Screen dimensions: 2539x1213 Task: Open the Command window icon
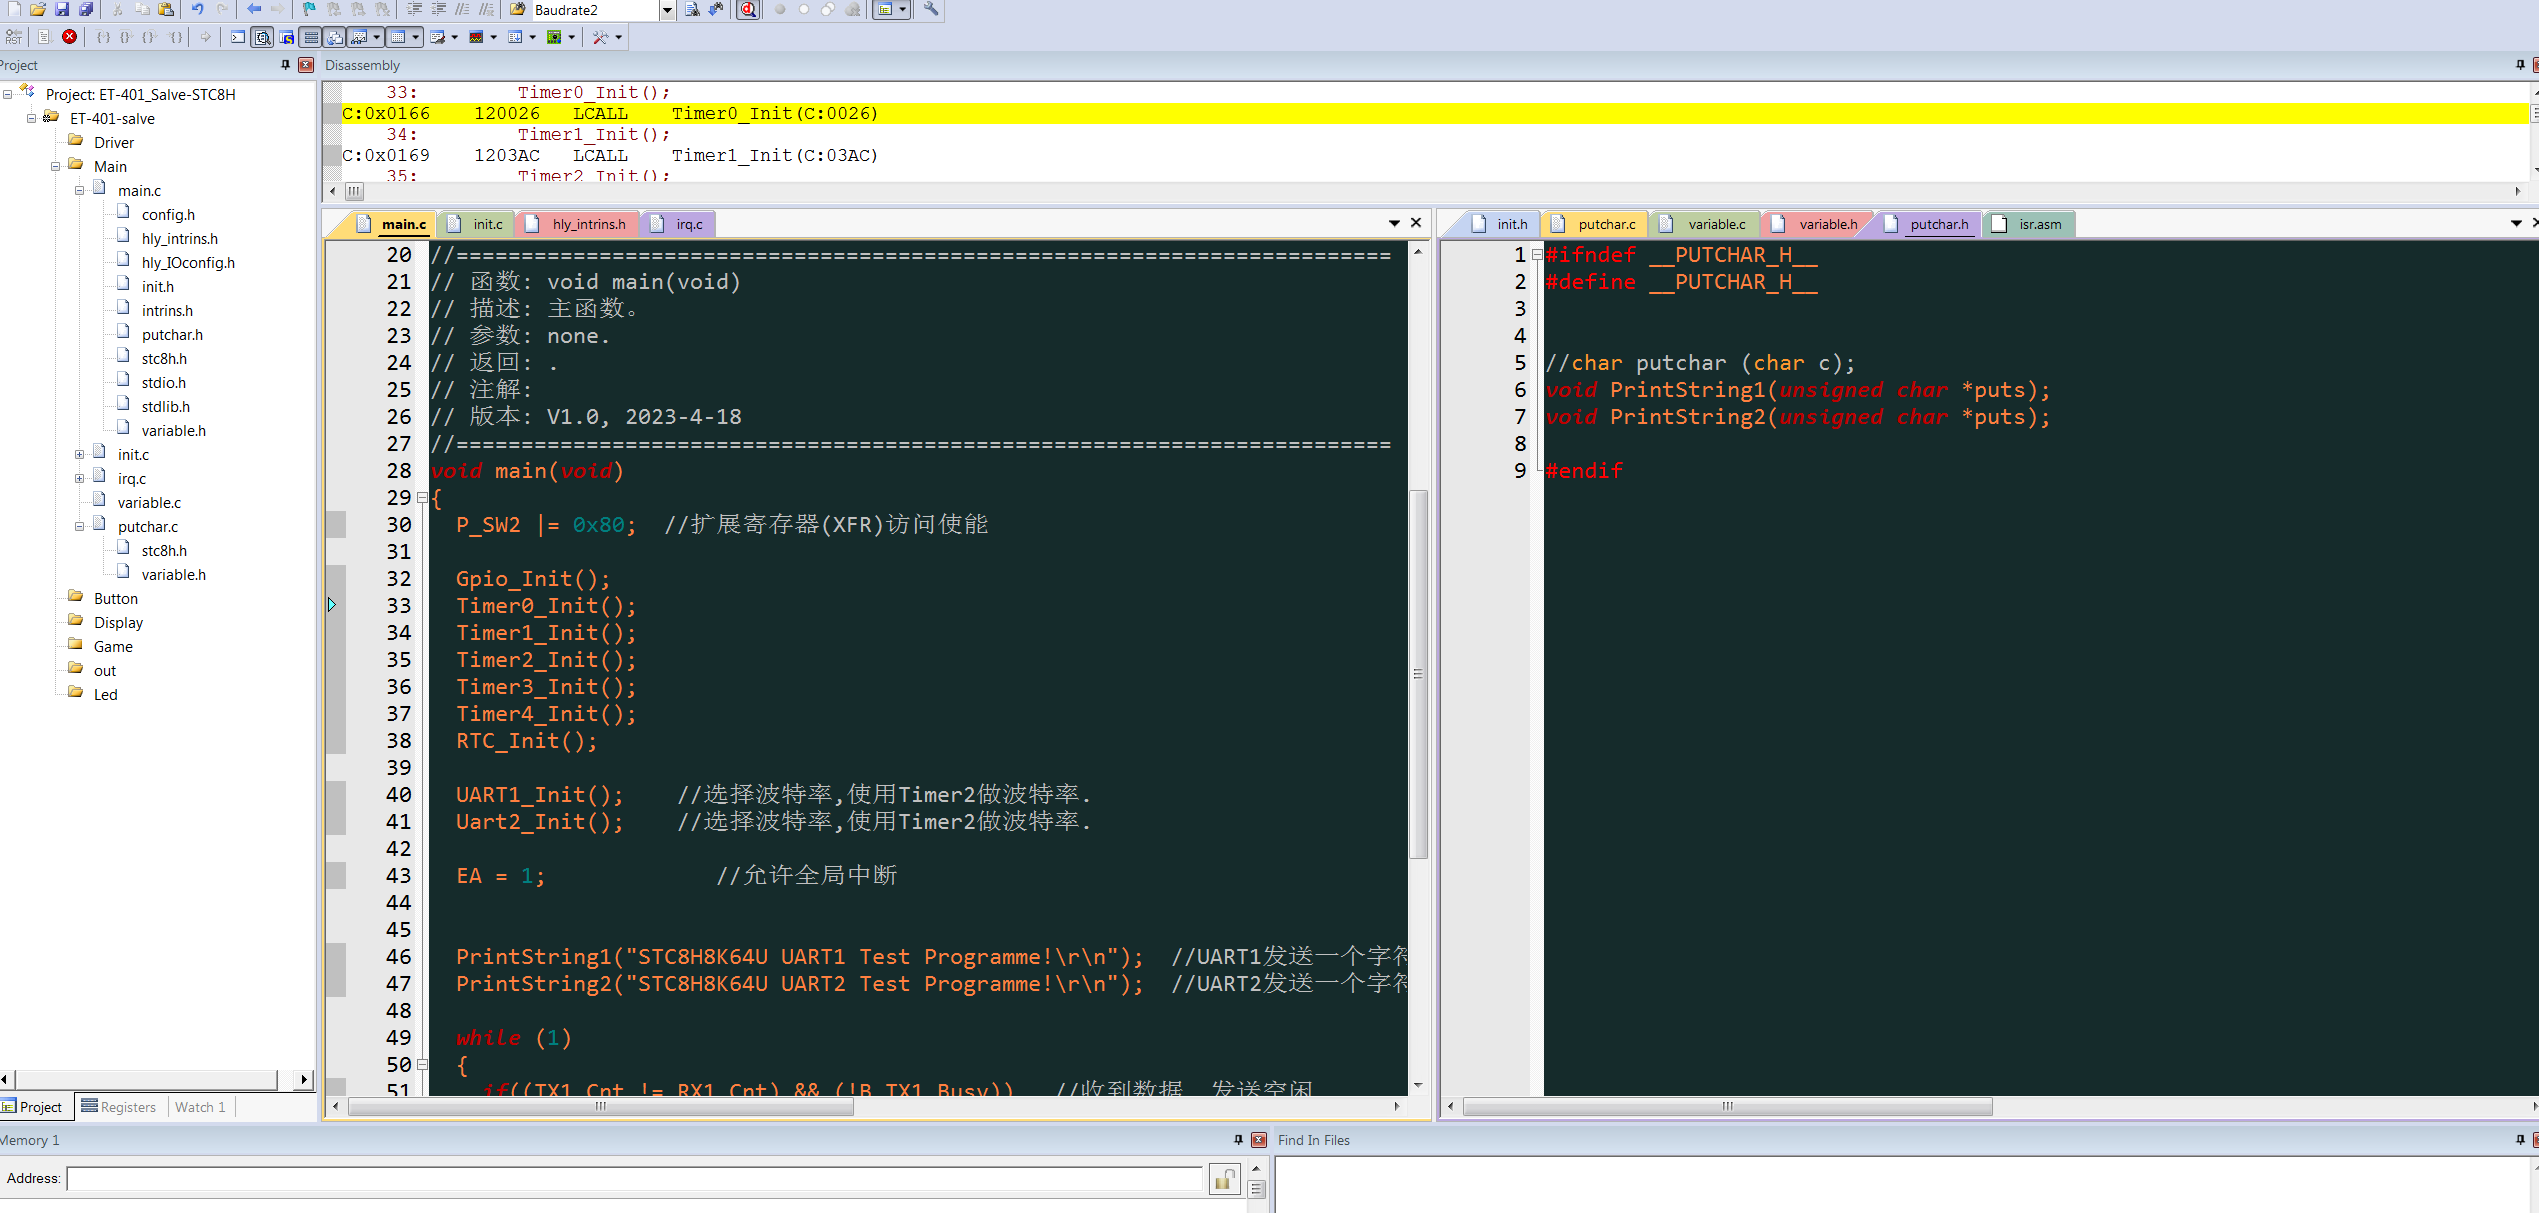pyautogui.click(x=238, y=37)
